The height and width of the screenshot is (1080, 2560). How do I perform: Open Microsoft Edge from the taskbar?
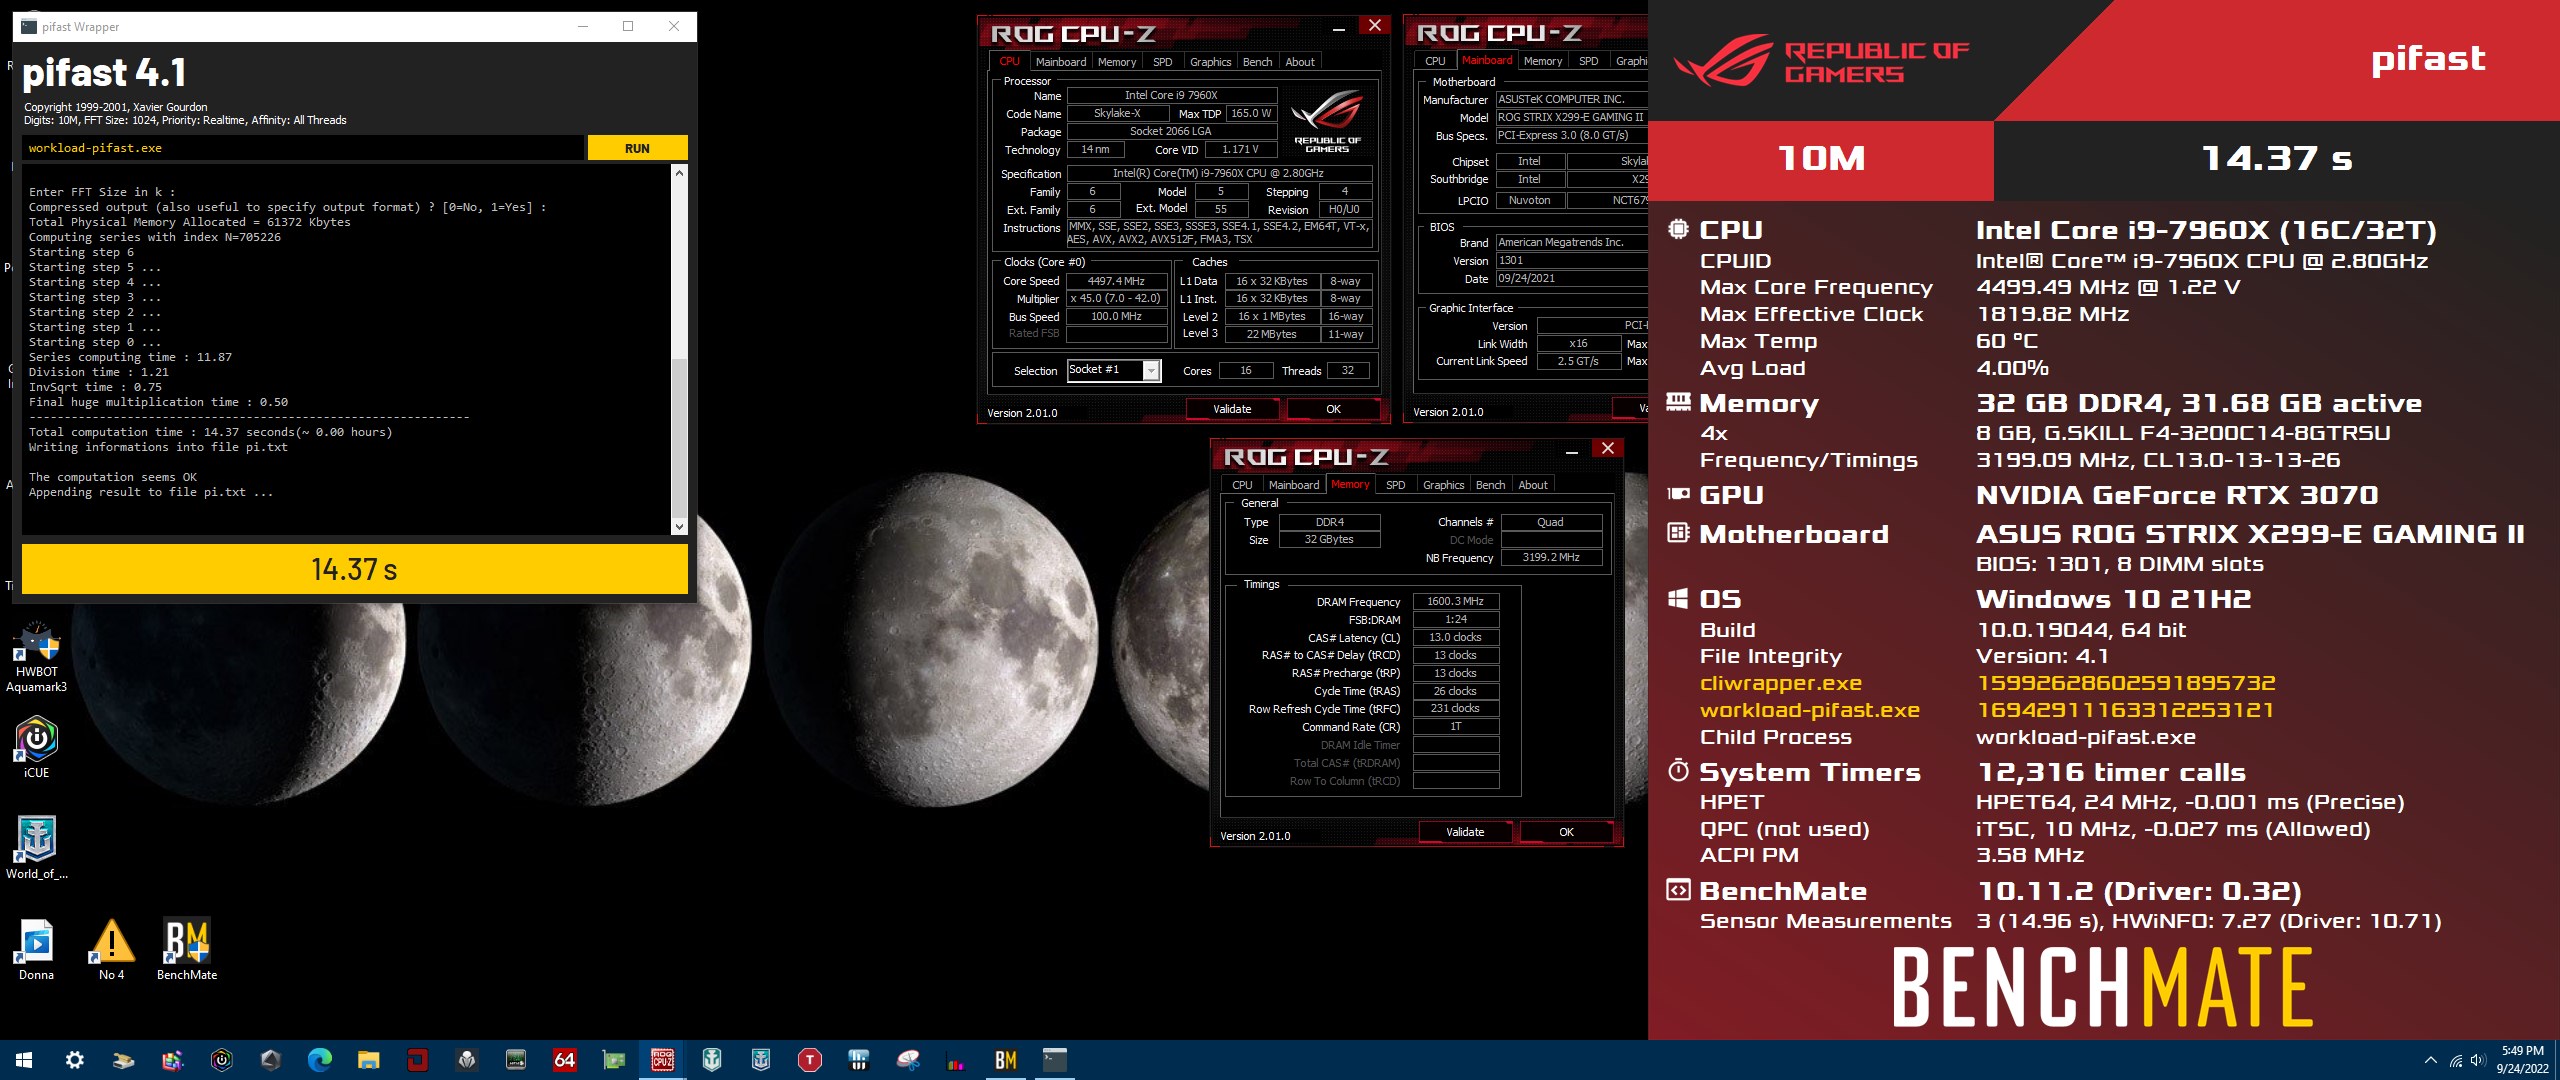pyautogui.click(x=320, y=1060)
